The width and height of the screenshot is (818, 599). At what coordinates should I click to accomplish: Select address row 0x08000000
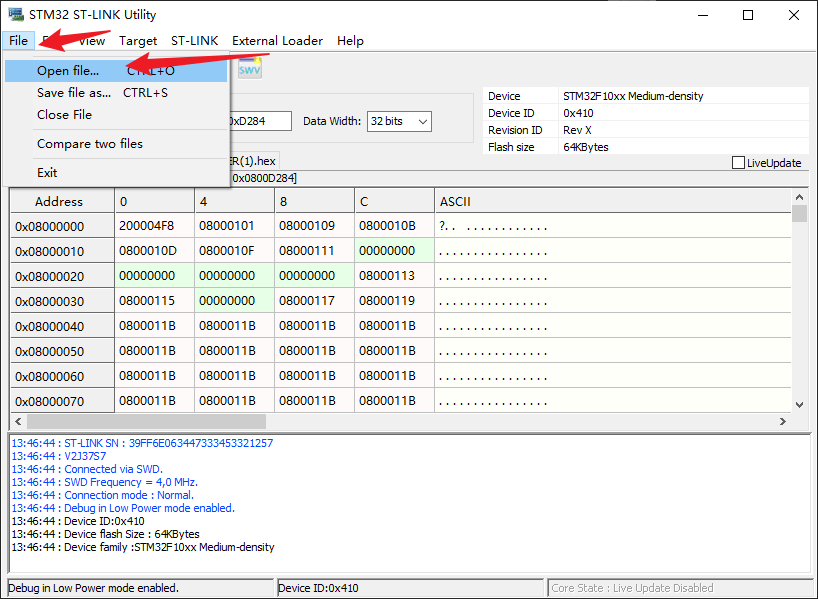coord(62,226)
